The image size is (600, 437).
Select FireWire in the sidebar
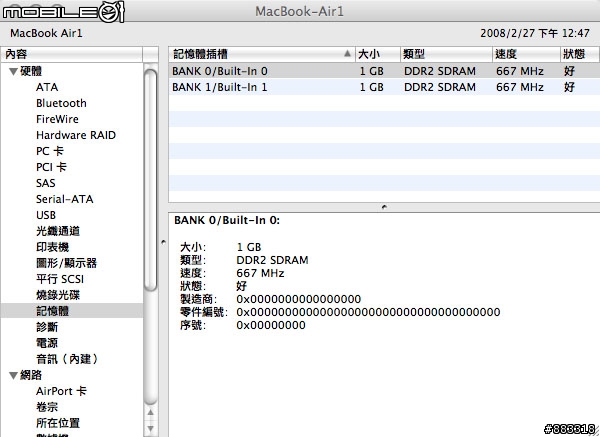point(57,119)
